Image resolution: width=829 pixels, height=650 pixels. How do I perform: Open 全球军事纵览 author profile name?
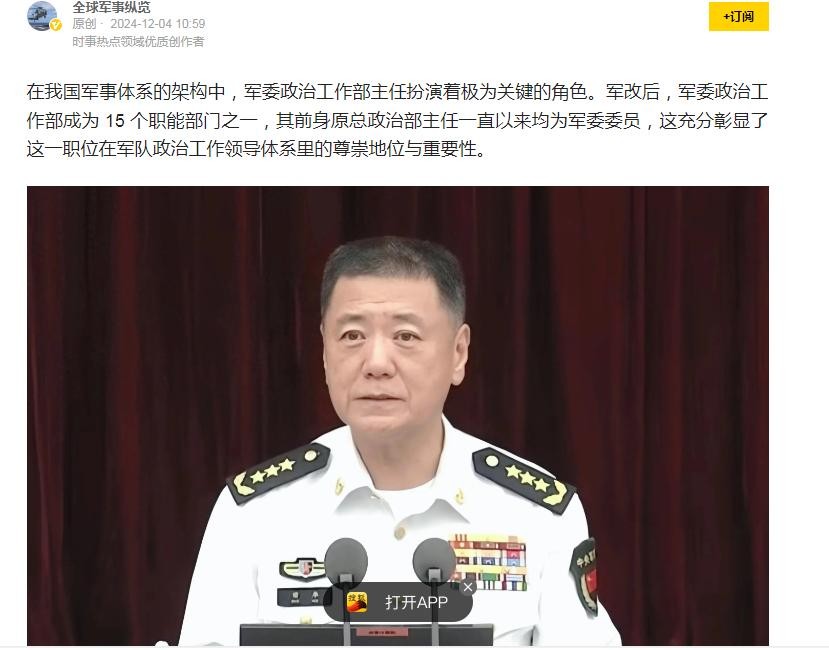[x=112, y=7]
